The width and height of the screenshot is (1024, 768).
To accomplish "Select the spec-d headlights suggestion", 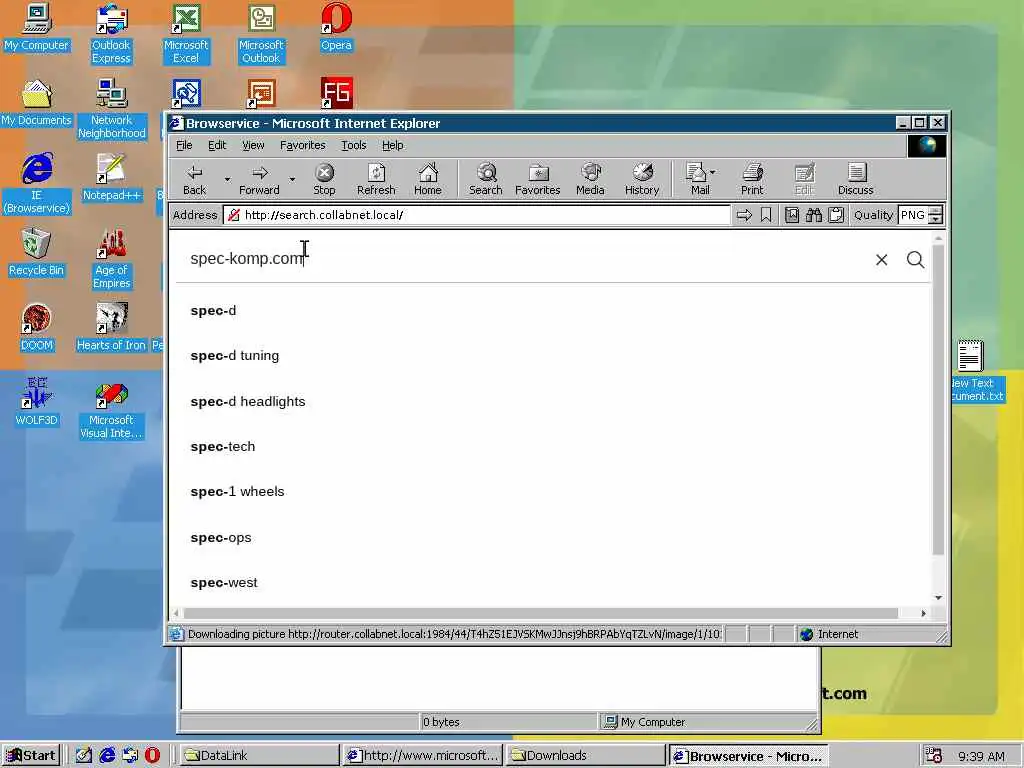I will tap(248, 402).
